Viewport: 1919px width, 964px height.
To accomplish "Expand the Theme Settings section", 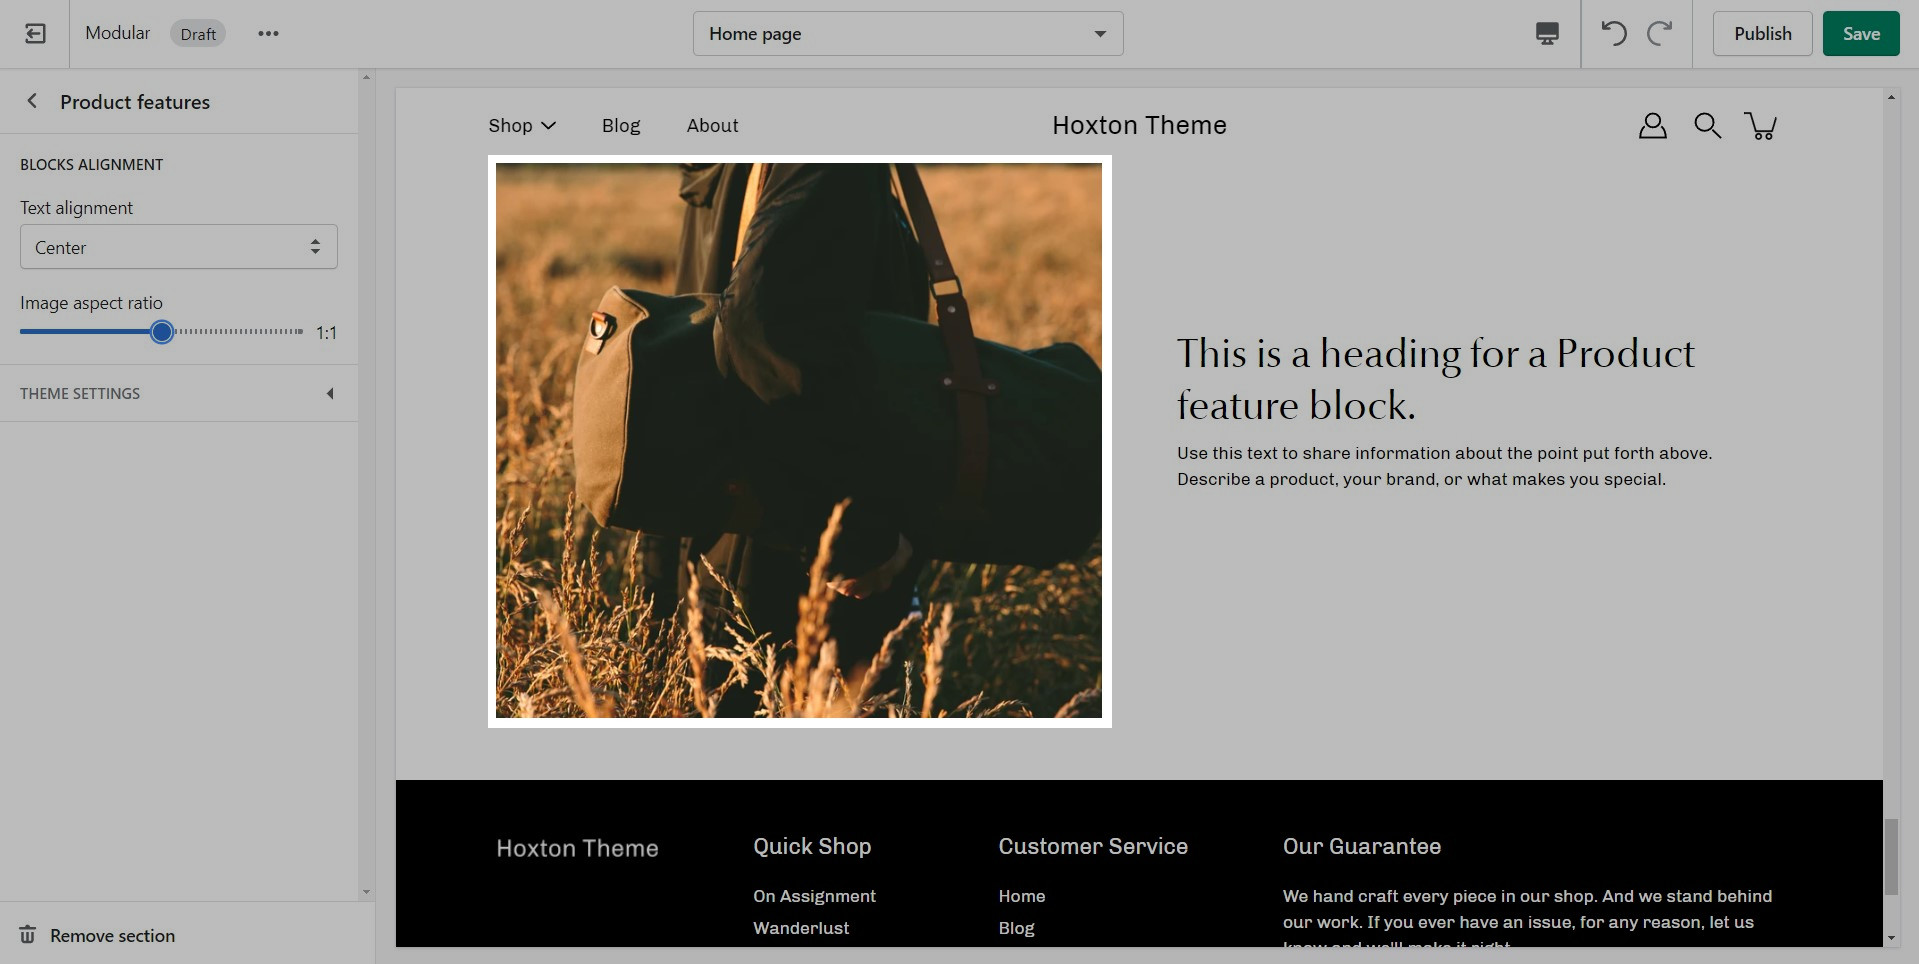I will [178, 393].
